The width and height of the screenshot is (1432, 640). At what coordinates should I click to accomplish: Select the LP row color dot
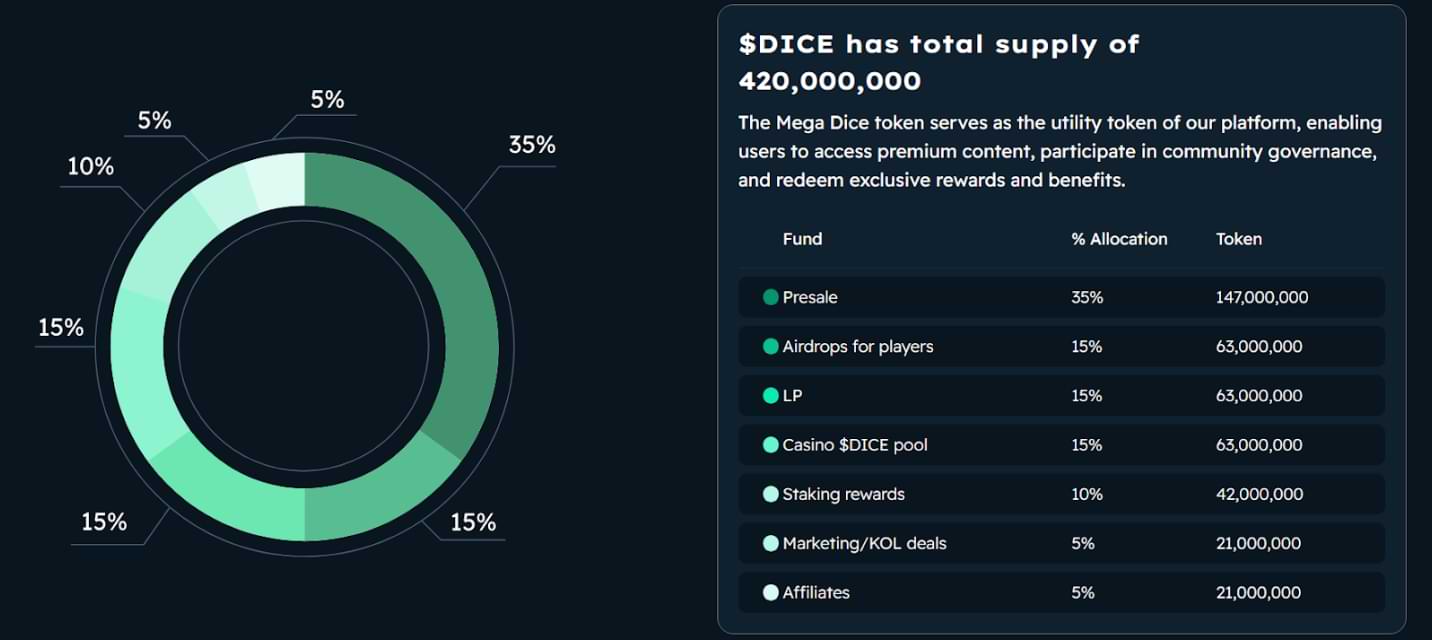coord(770,395)
